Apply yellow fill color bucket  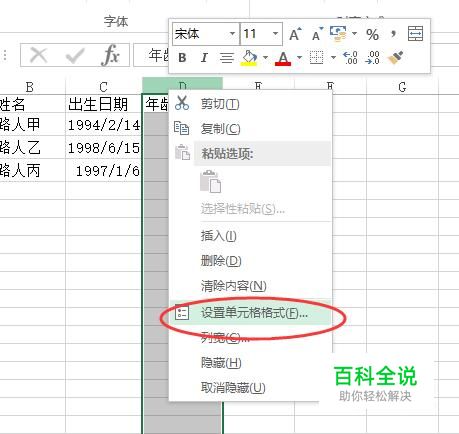click(x=249, y=58)
